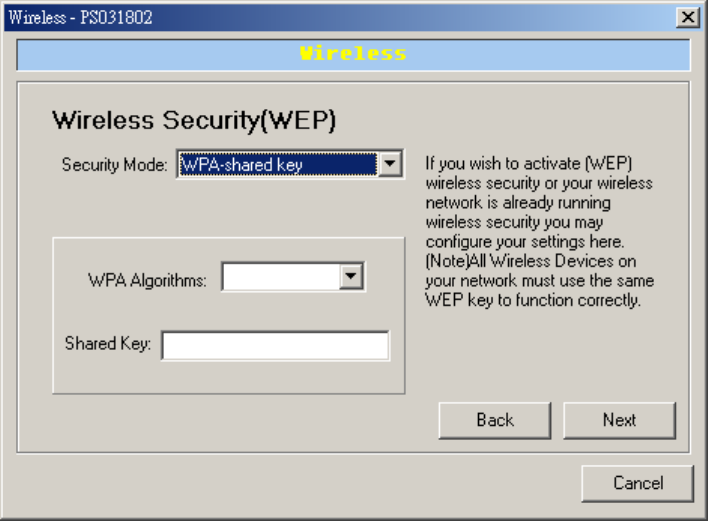Viewport: 708px width, 521px height.
Task: Expand the WPA Algorithms dropdown arrow
Action: coord(350,277)
